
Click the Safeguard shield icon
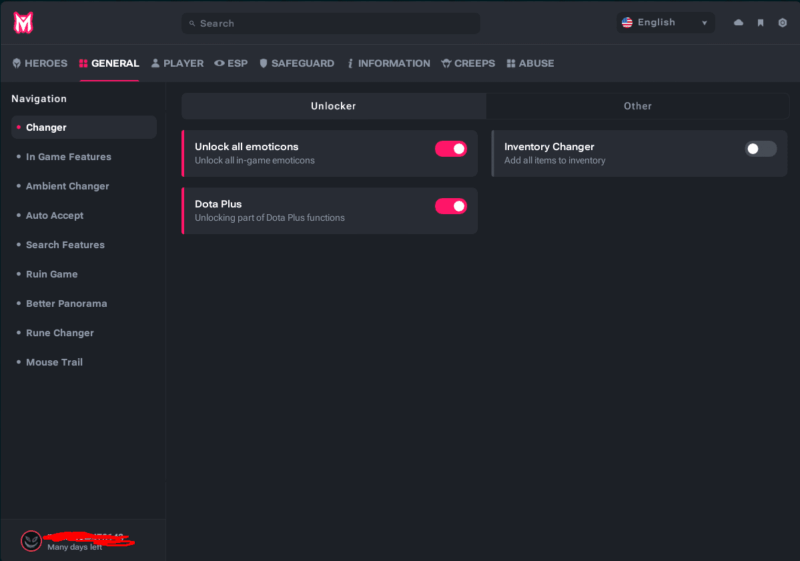pyautogui.click(x=263, y=63)
